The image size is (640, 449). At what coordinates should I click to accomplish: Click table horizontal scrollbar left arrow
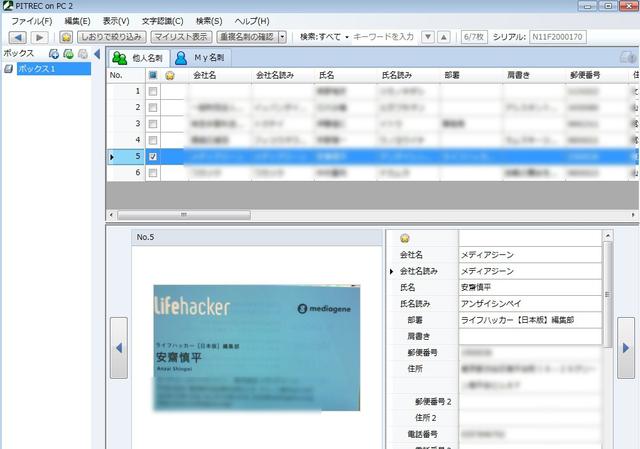(111, 215)
